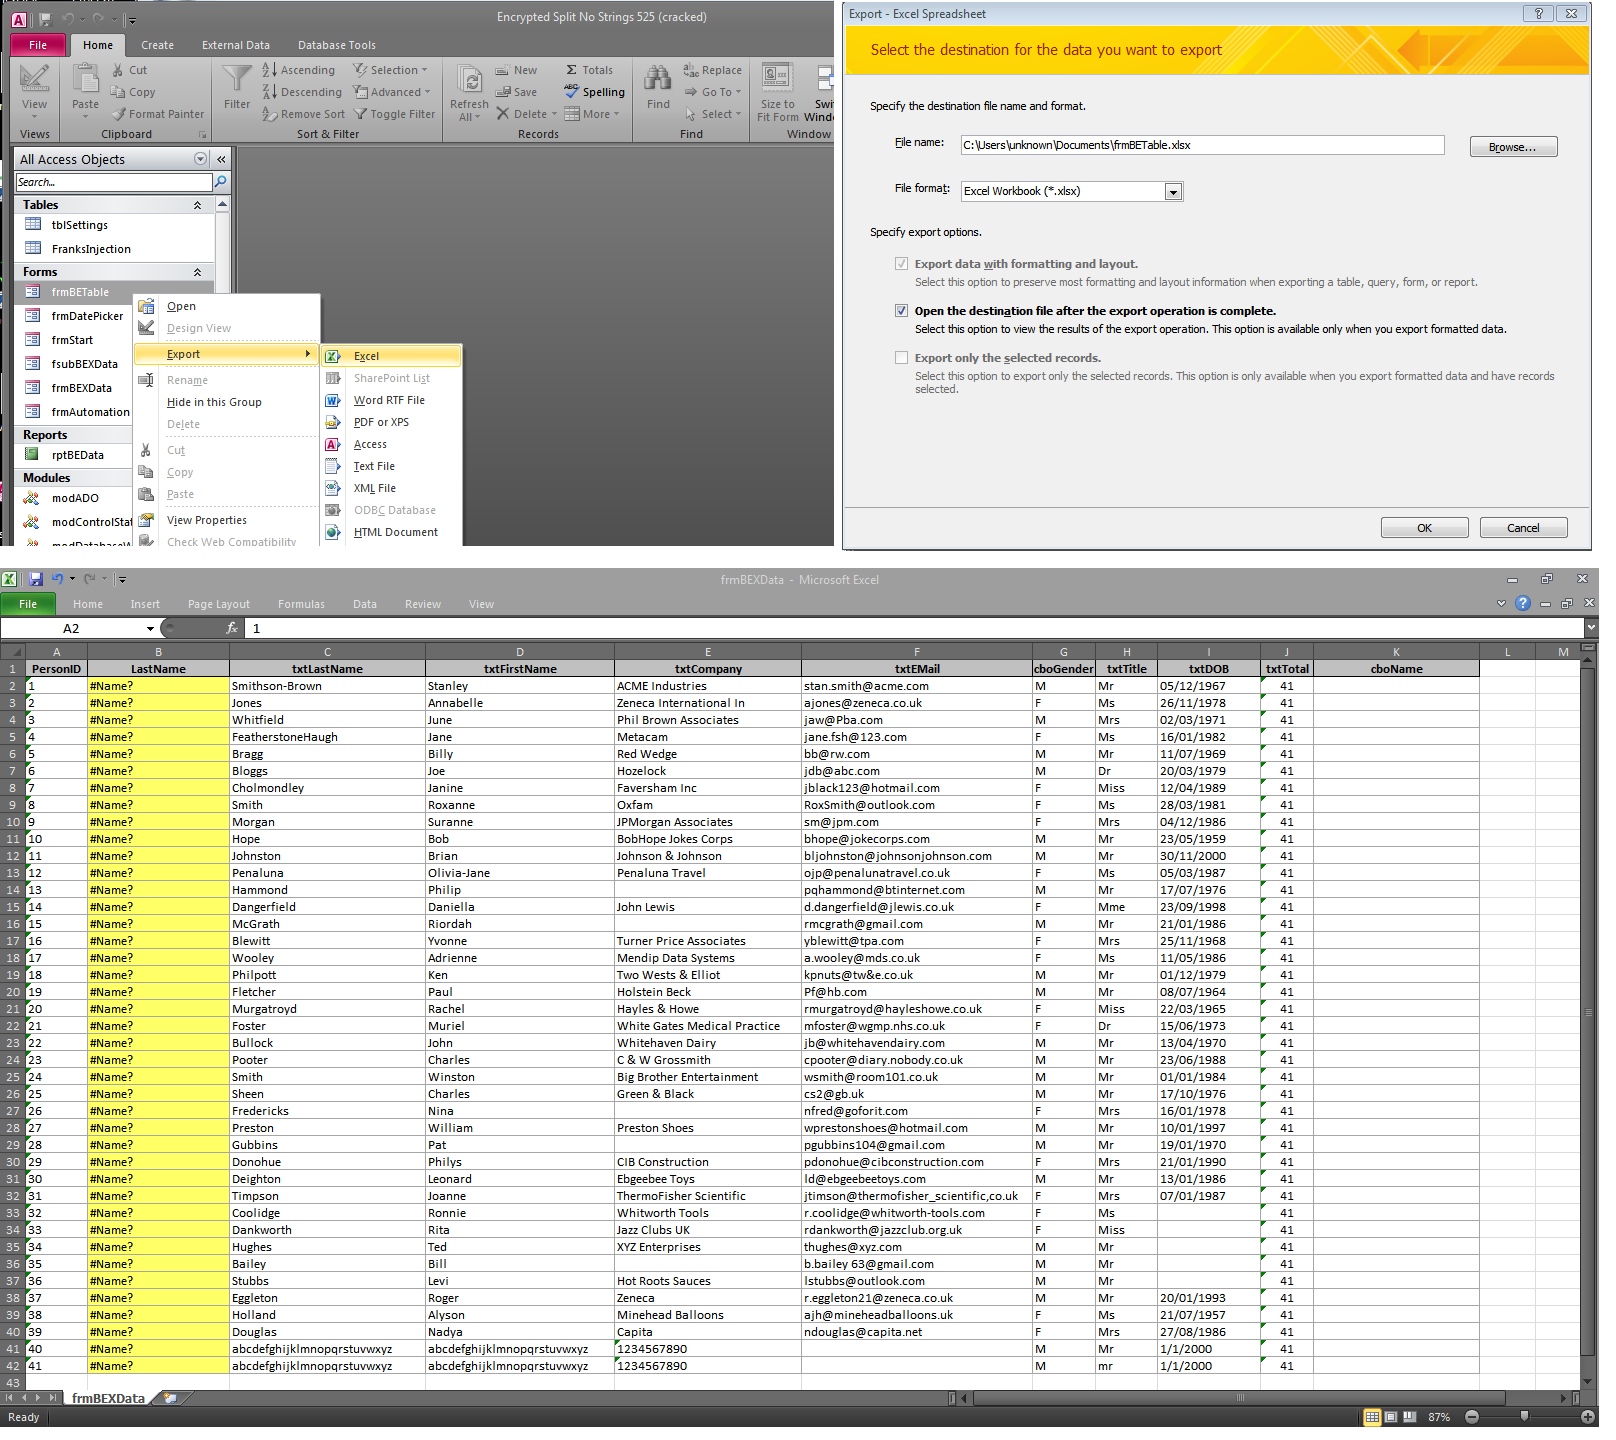Click Replace in Find group
Viewport: 1616px width, 1440px height.
point(712,70)
